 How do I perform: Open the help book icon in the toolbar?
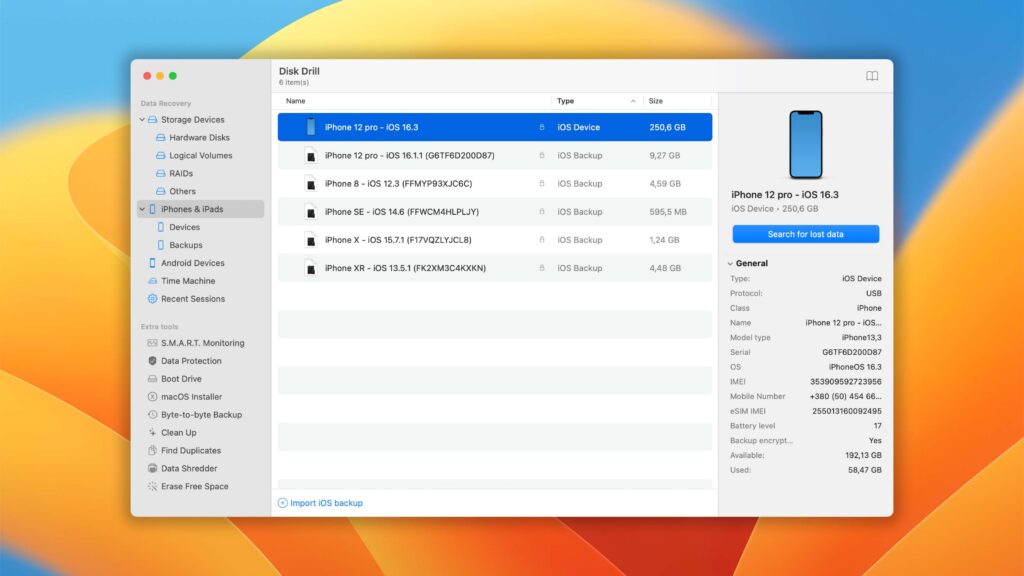click(x=873, y=75)
